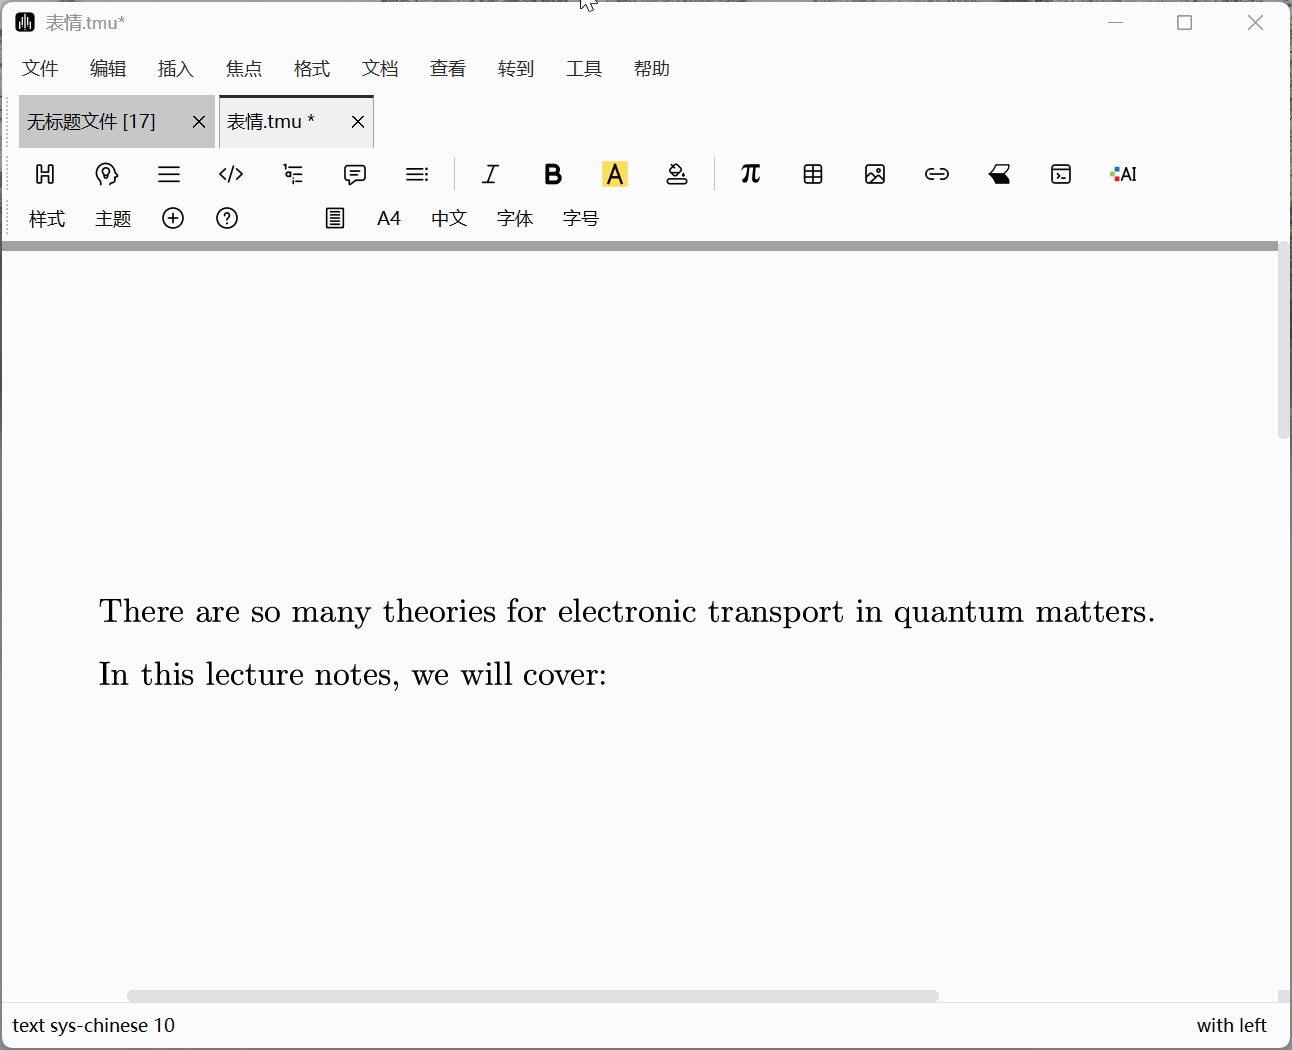The width and height of the screenshot is (1292, 1050).
Task: Insert a table using the grid icon
Action: tap(813, 174)
